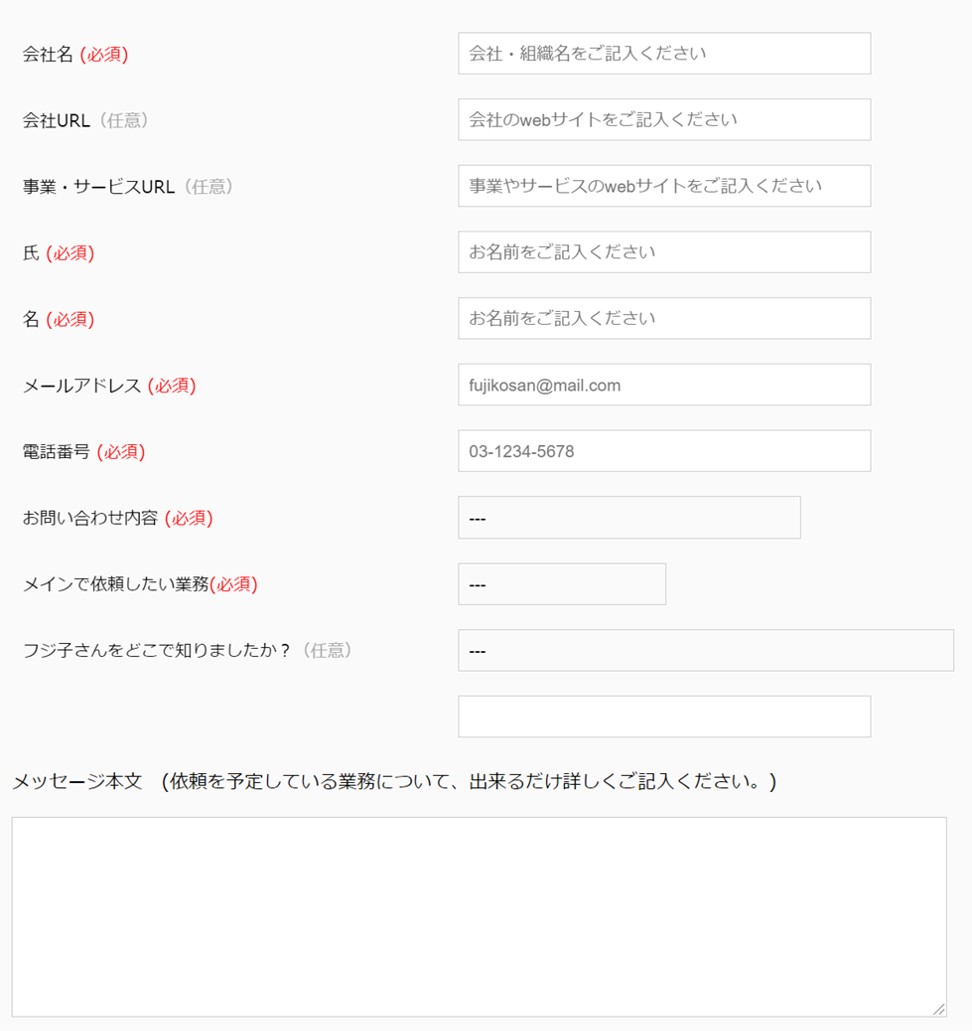This screenshot has height=1031, width=972.
Task: Focus the メールアドレス input field
Action: click(x=664, y=385)
